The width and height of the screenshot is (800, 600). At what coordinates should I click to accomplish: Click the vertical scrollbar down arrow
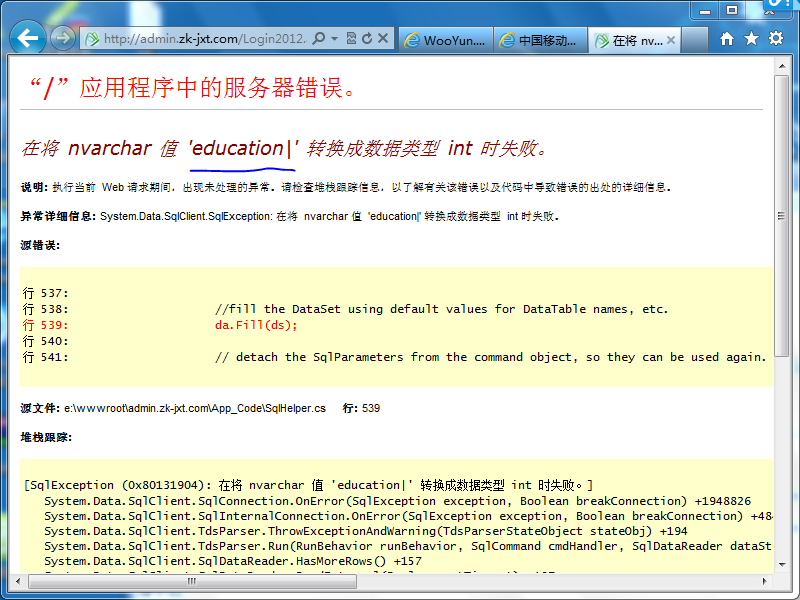pos(782,564)
